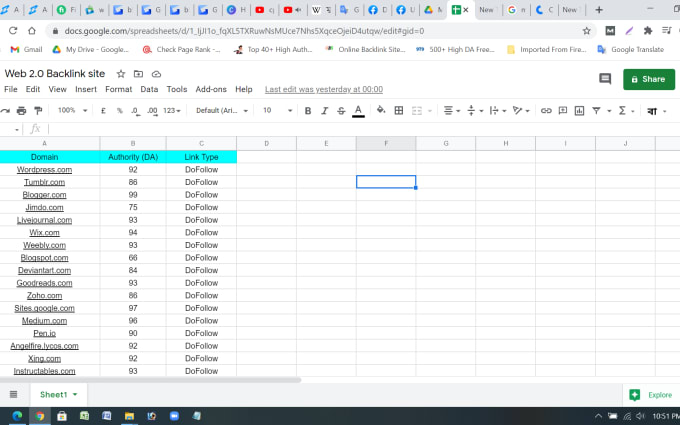The width and height of the screenshot is (680, 425).
Task: Bookmark this page with star icon
Action: click(586, 31)
